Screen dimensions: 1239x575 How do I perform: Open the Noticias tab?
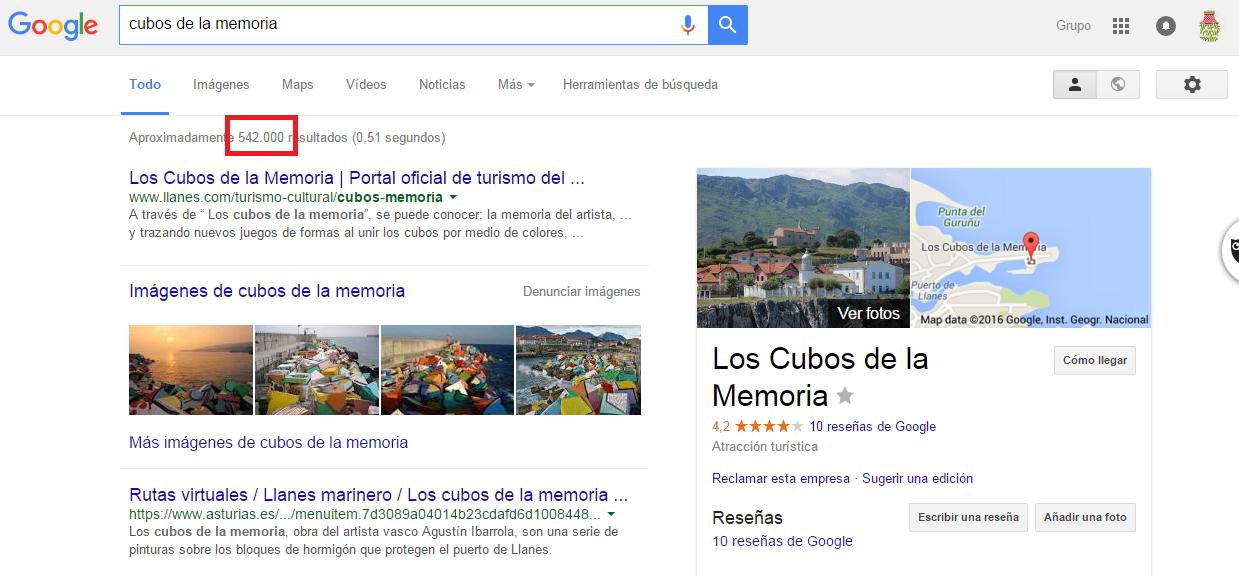point(442,85)
